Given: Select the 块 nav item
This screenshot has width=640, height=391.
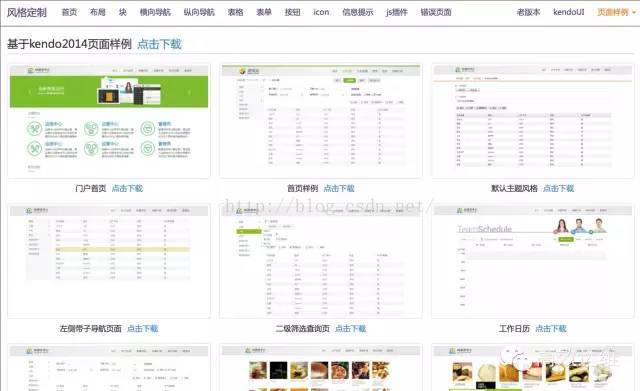Looking at the screenshot, I should (122, 12).
